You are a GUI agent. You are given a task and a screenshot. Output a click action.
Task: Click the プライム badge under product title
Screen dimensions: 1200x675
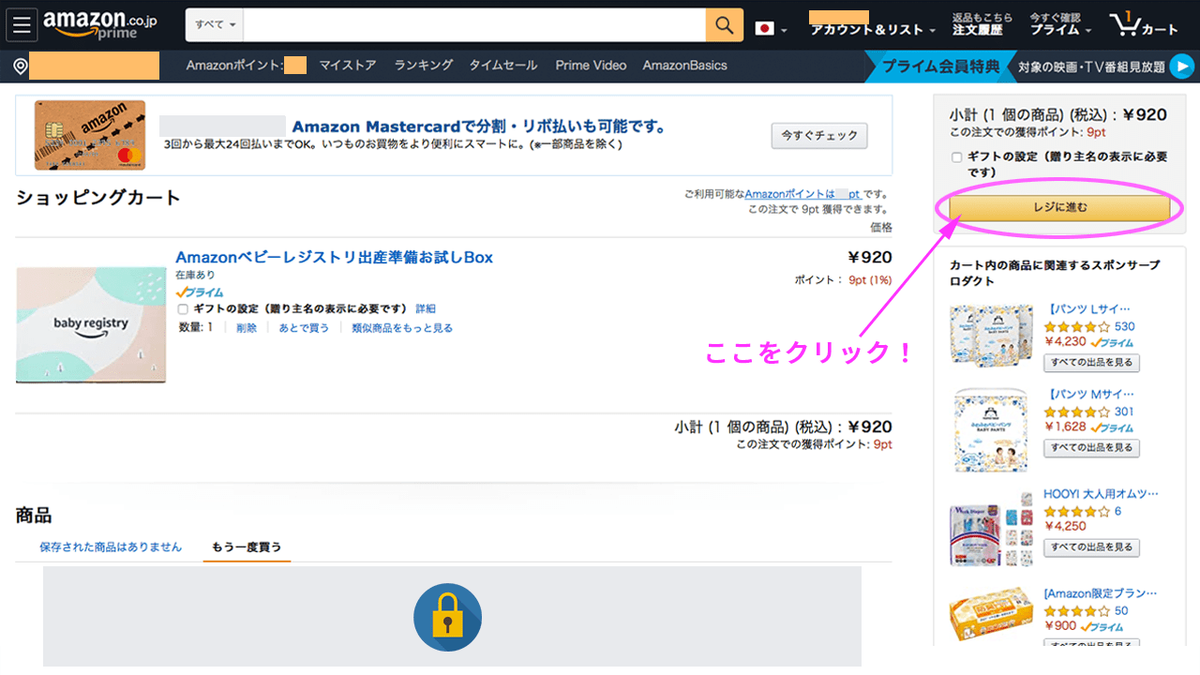pos(199,292)
